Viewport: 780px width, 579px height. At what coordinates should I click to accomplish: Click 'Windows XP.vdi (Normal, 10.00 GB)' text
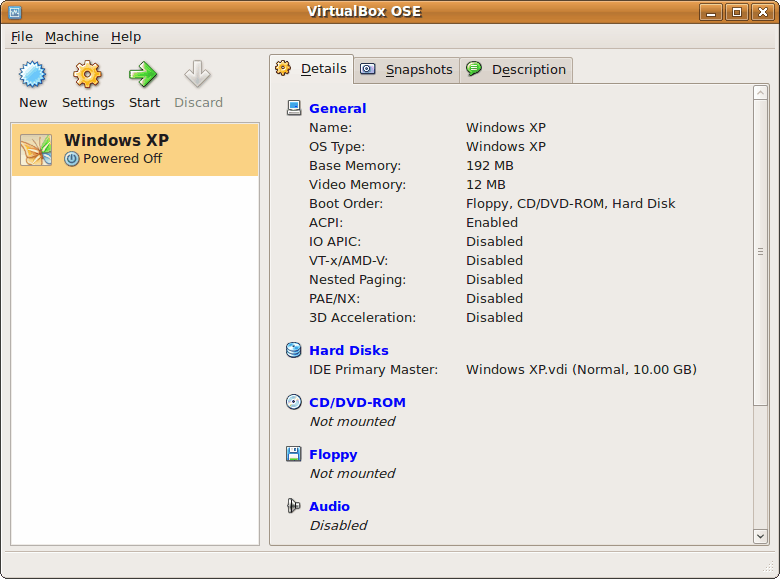tap(581, 370)
